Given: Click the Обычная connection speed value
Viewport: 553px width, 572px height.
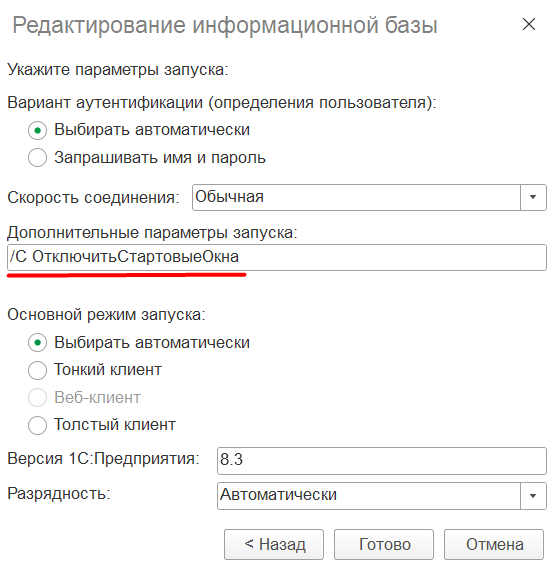Looking at the screenshot, I should [356, 197].
